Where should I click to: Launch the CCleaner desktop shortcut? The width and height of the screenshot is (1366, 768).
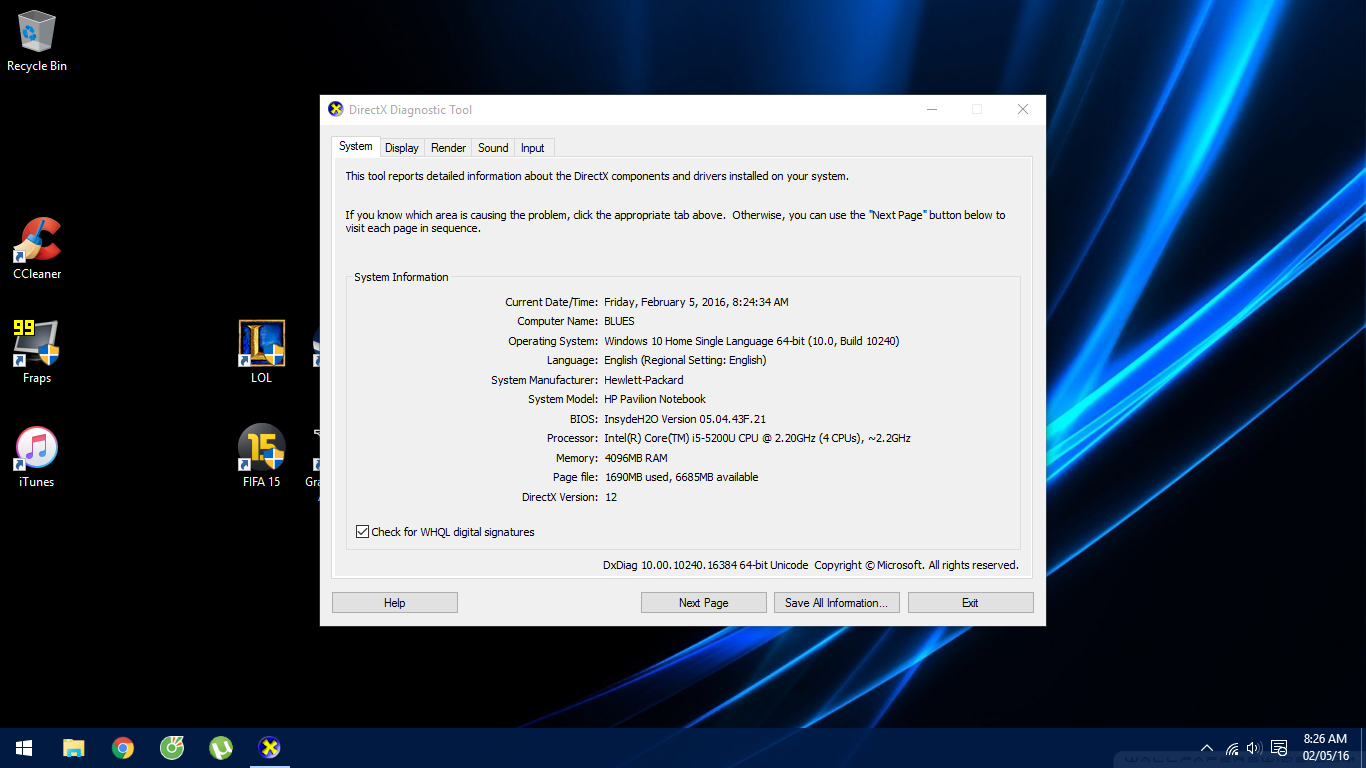37,248
